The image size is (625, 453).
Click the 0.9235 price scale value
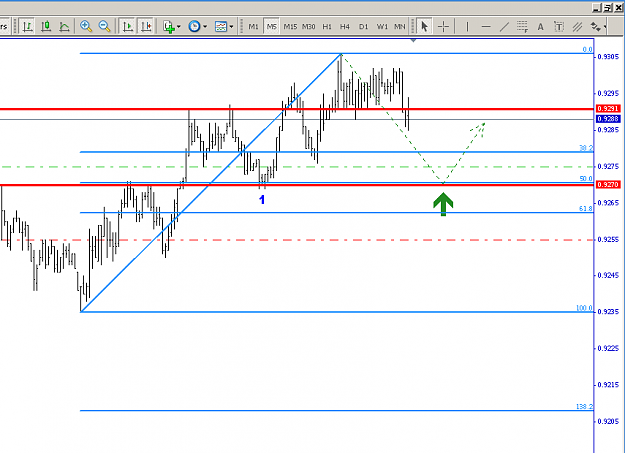608,311
